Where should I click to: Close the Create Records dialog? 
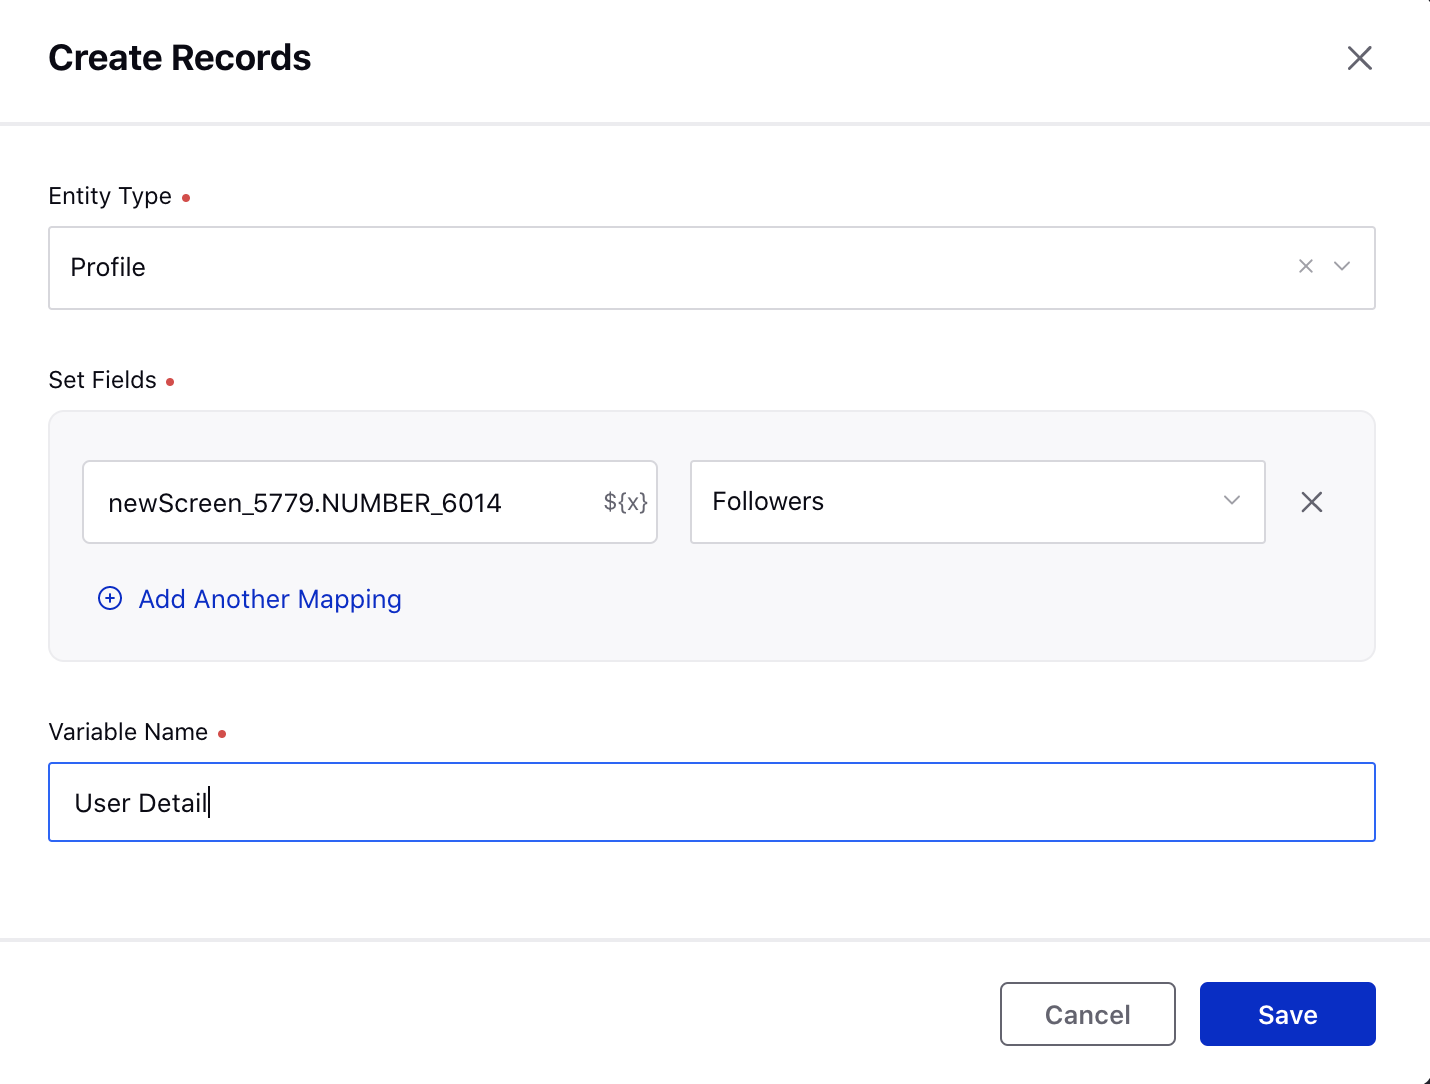(x=1359, y=58)
